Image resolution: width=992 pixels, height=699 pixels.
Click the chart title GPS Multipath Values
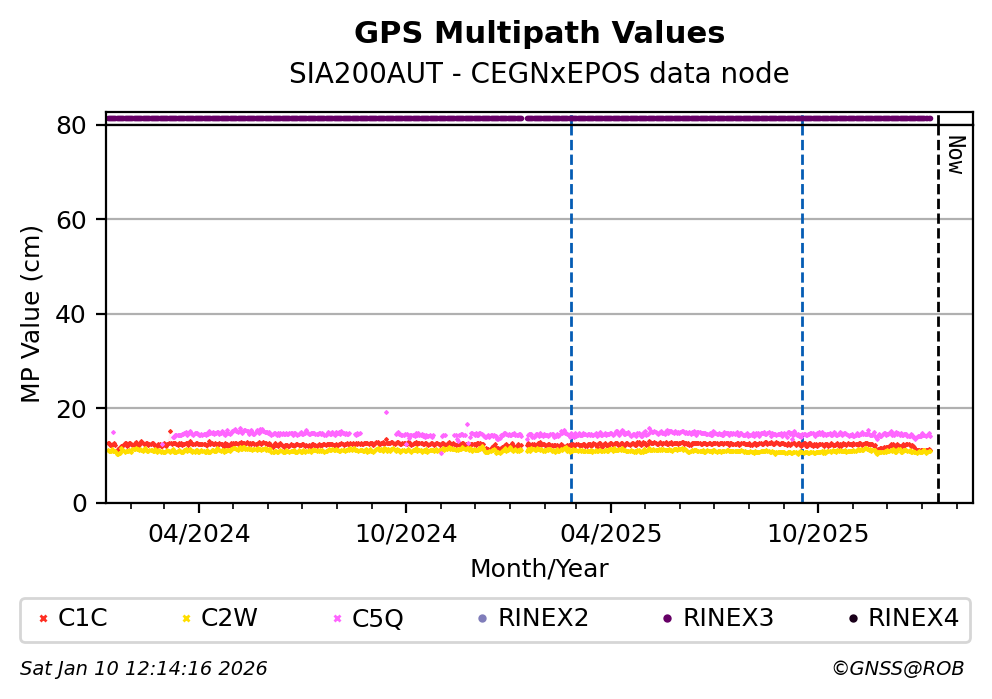[x=539, y=33]
